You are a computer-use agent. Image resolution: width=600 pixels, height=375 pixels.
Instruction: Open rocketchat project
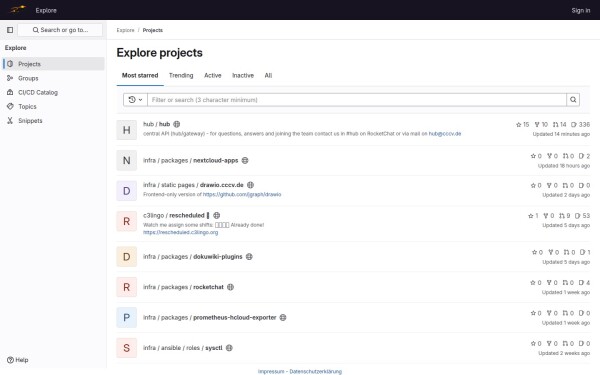tap(183, 287)
